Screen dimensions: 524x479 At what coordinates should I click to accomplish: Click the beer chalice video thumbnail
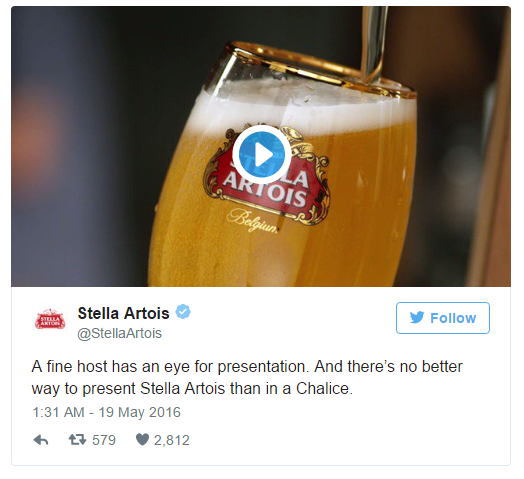coord(261,146)
